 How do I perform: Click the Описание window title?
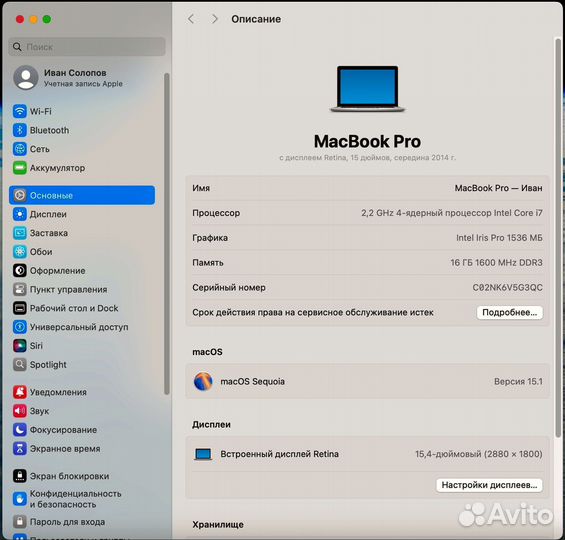(256, 19)
